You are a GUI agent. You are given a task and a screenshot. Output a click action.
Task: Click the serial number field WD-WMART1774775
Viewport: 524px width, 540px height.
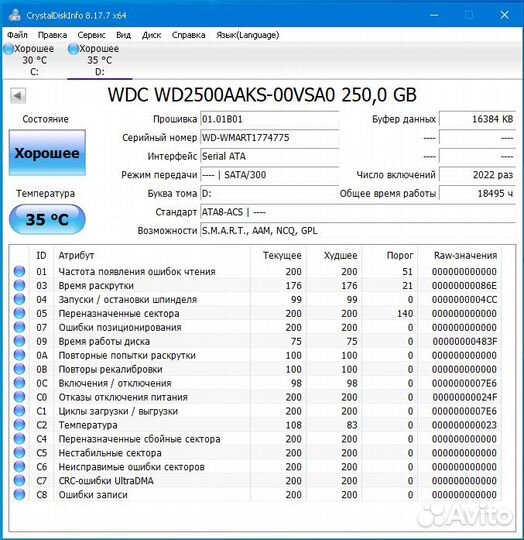[x=270, y=138]
